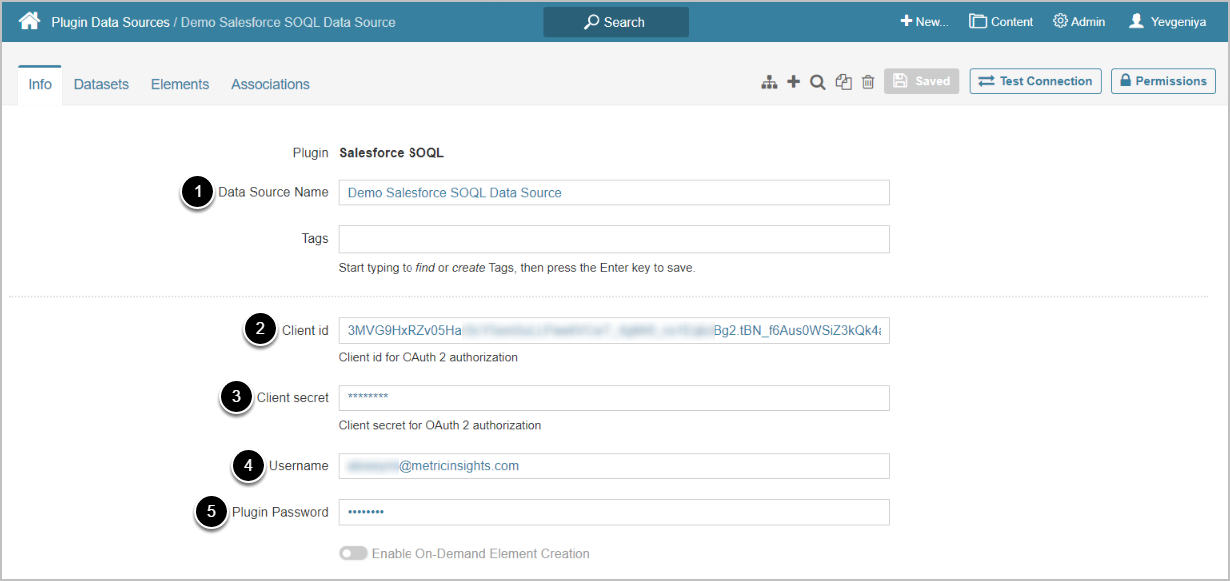This screenshot has width=1230, height=581.
Task: Click the Search box in header
Action: pos(616,22)
